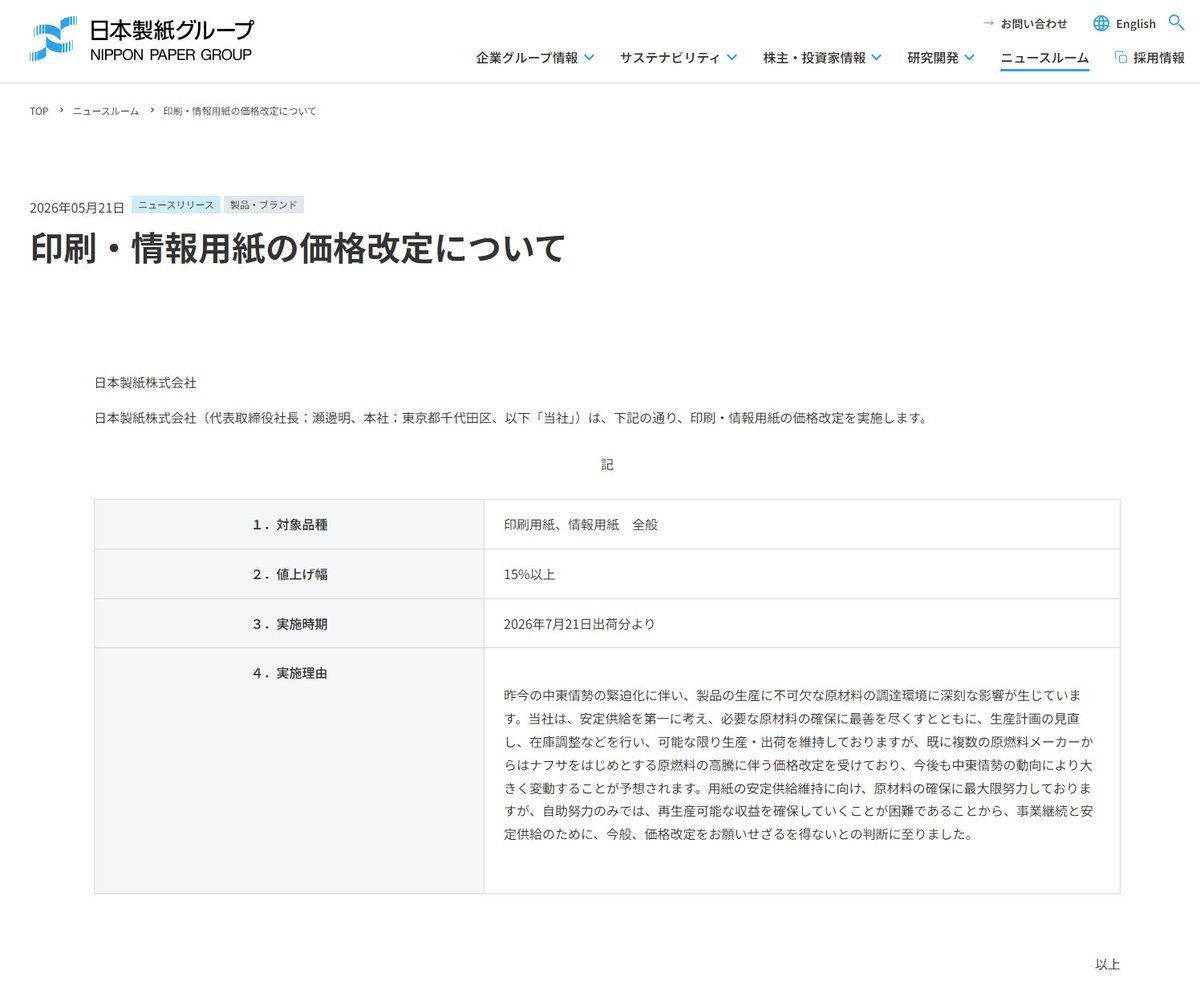This screenshot has width=1200, height=997.
Task: Expand the 研究開発 dropdown chevron
Action: (x=969, y=58)
